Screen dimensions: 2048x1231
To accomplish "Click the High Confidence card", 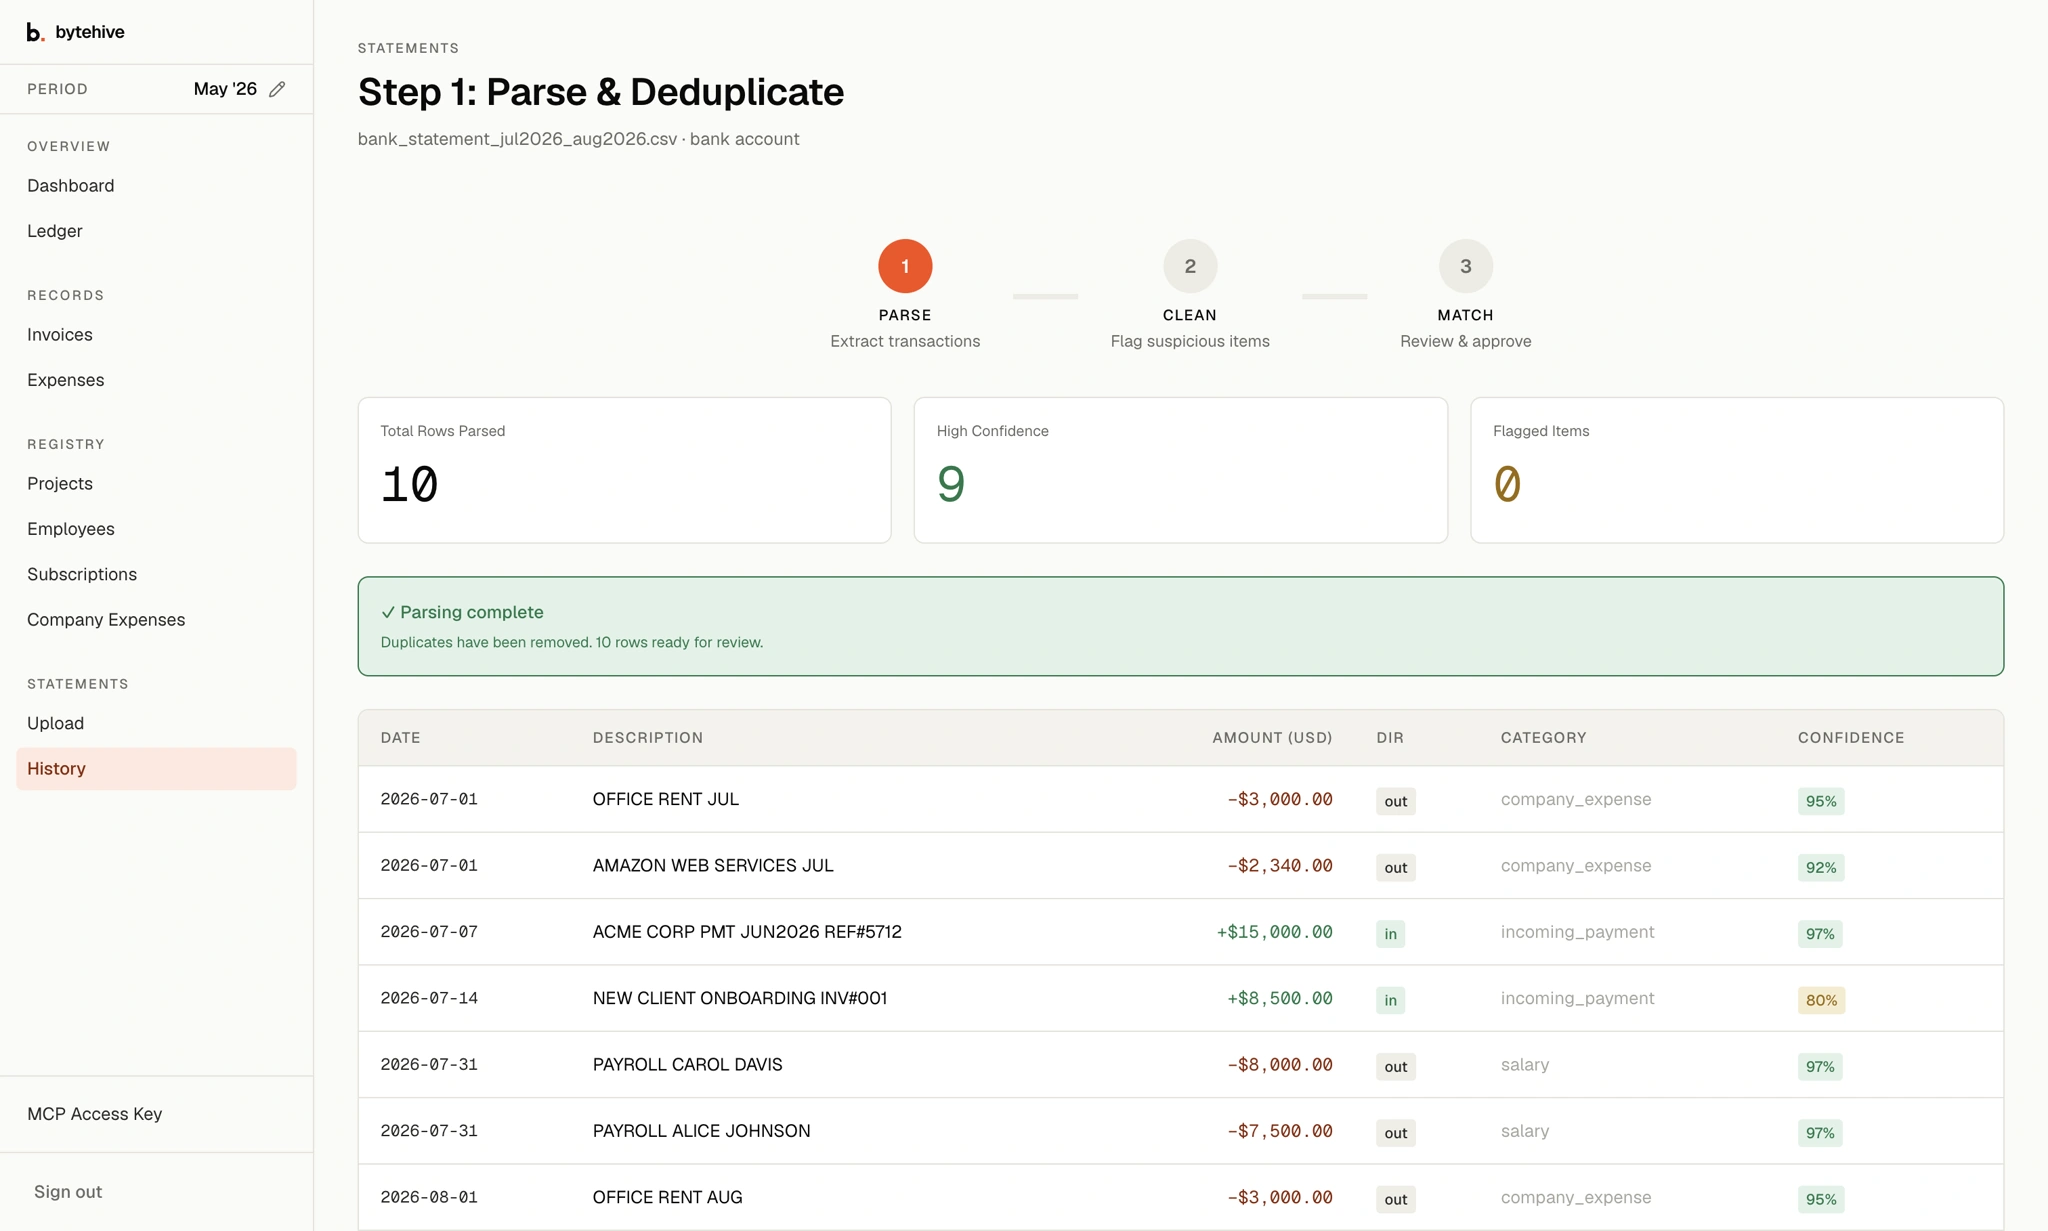I will pyautogui.click(x=1181, y=470).
